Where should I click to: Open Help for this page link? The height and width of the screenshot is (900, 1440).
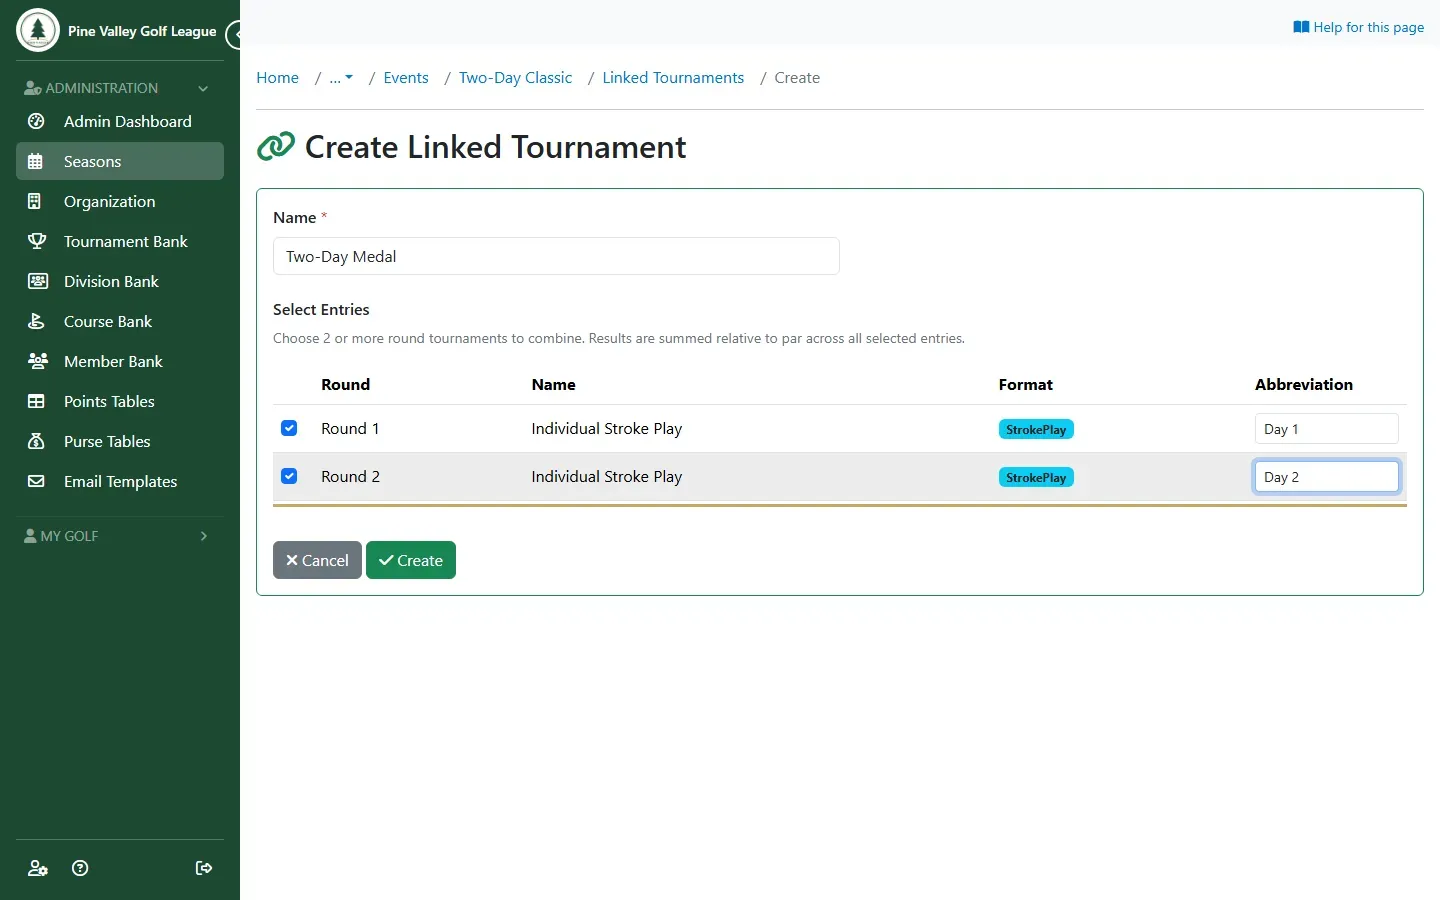point(1358,27)
